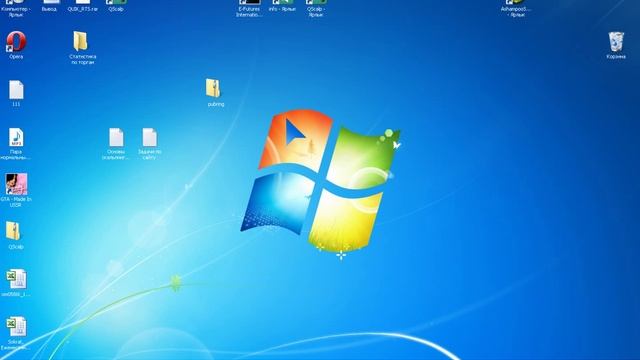Select the GTA - Made In USSR icon

[x=16, y=190]
